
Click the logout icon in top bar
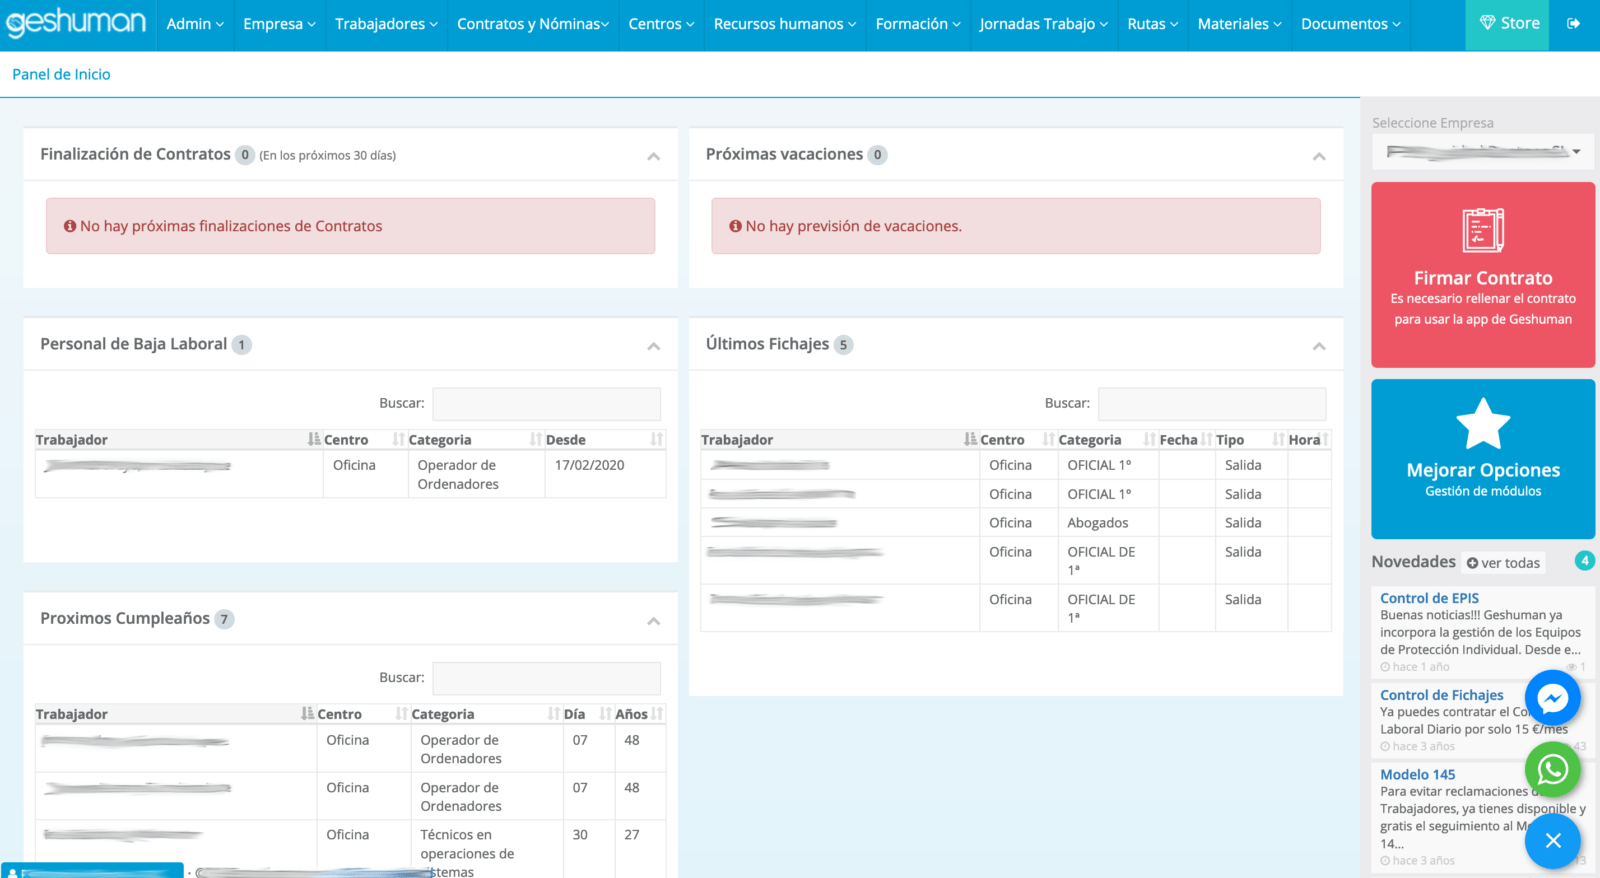coord(1573,24)
